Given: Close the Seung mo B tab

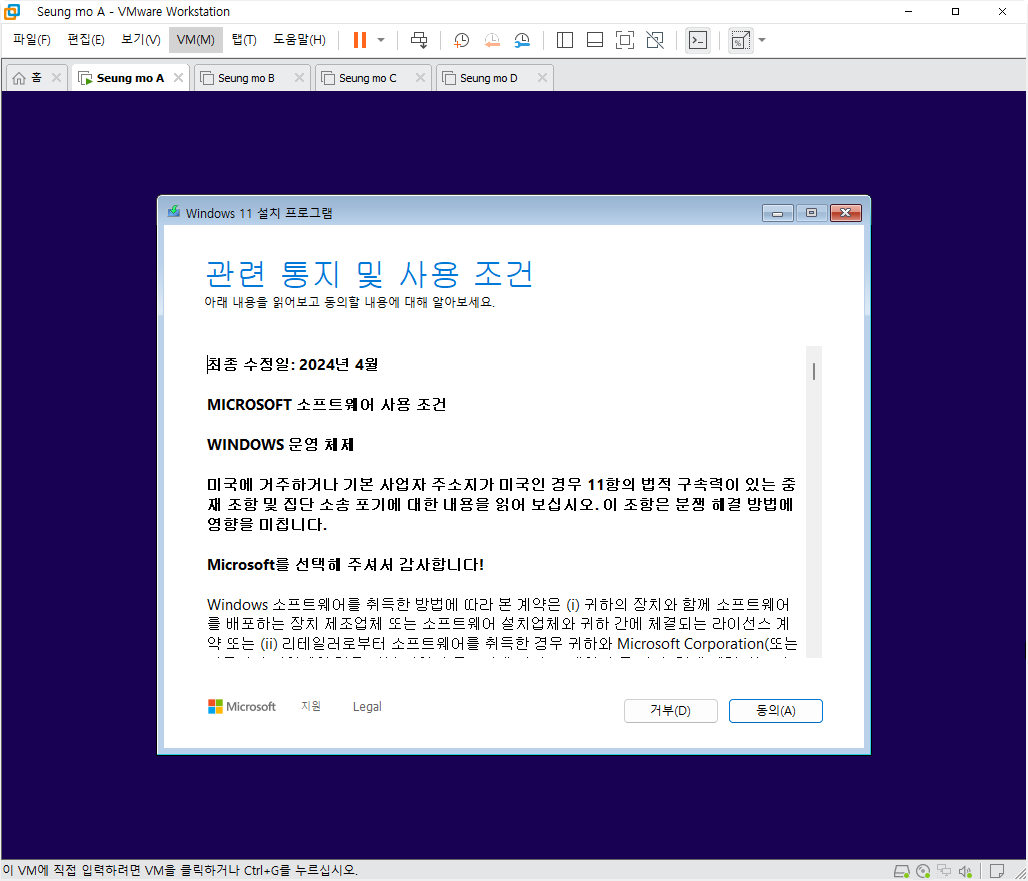Looking at the screenshot, I should coord(299,77).
